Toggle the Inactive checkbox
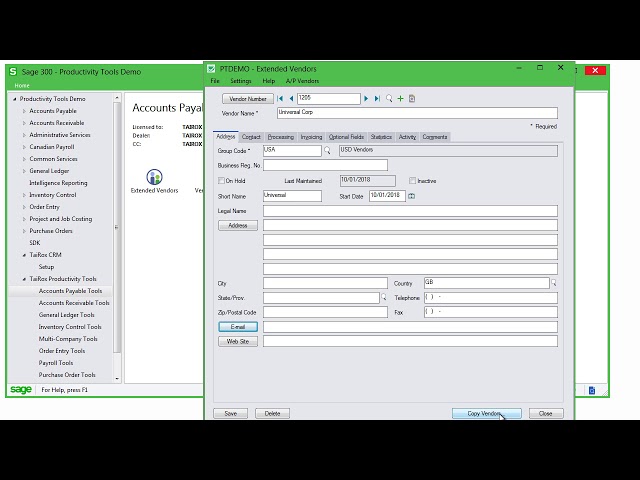The height and width of the screenshot is (480, 640). pos(413,180)
